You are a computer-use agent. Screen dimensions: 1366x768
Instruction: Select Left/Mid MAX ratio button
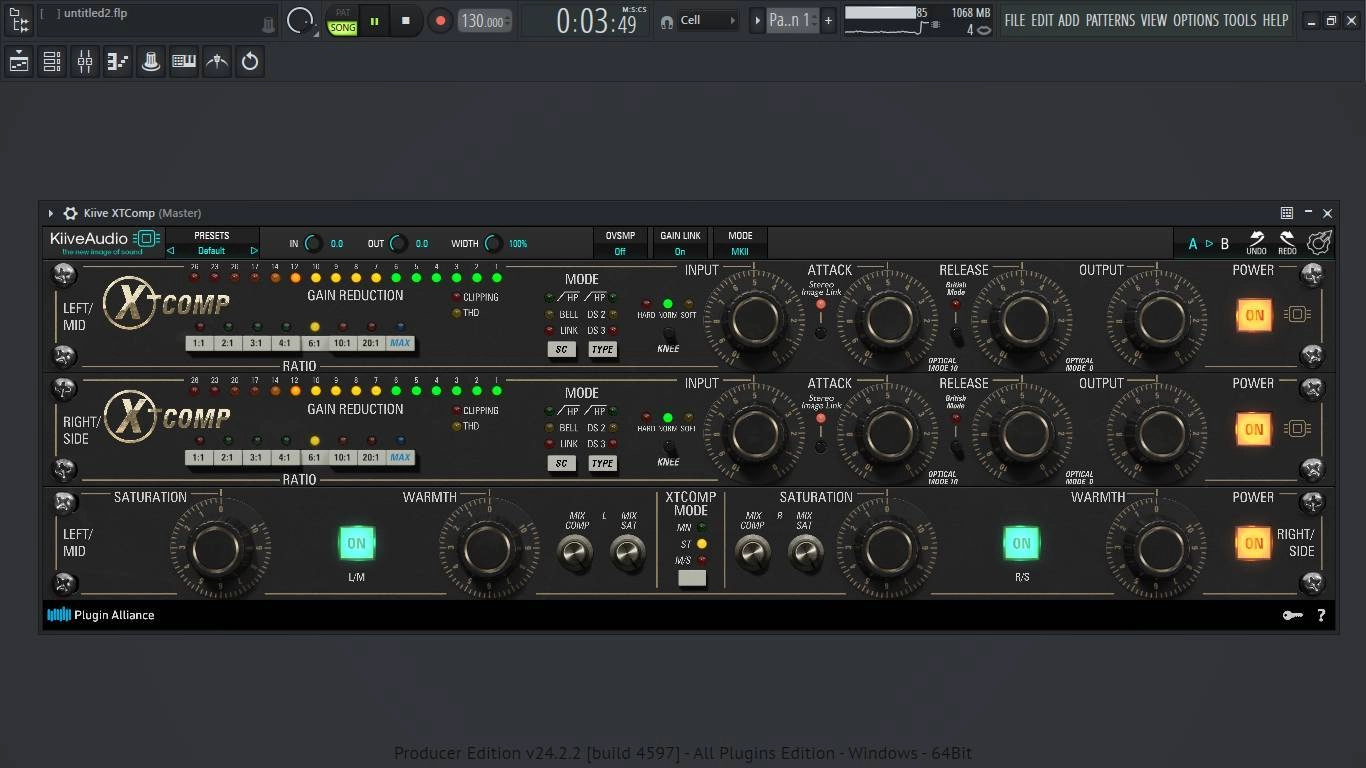[400, 343]
